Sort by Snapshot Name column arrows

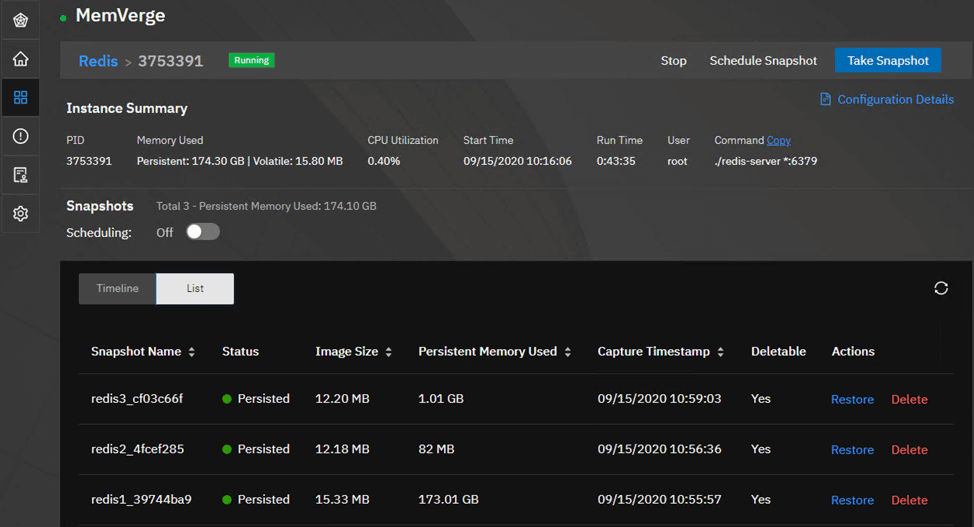pyautogui.click(x=191, y=352)
